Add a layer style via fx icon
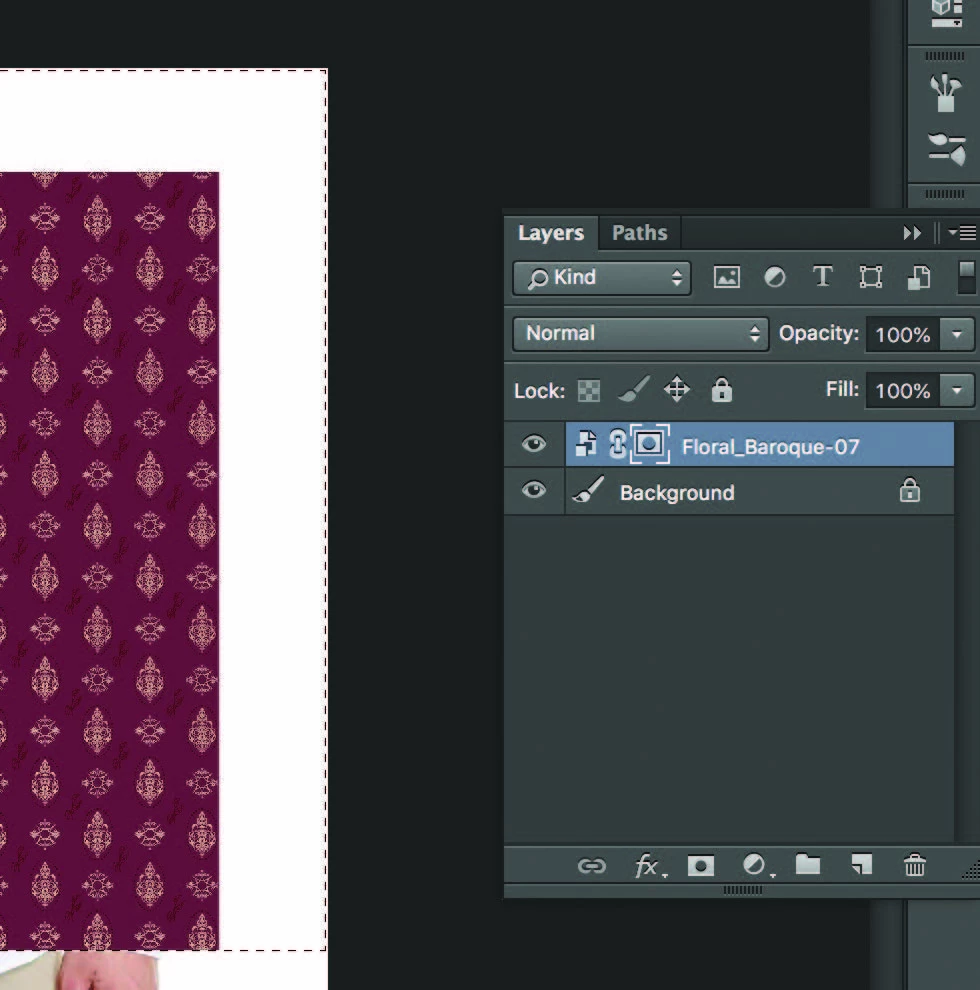The image size is (980, 990). click(650, 866)
